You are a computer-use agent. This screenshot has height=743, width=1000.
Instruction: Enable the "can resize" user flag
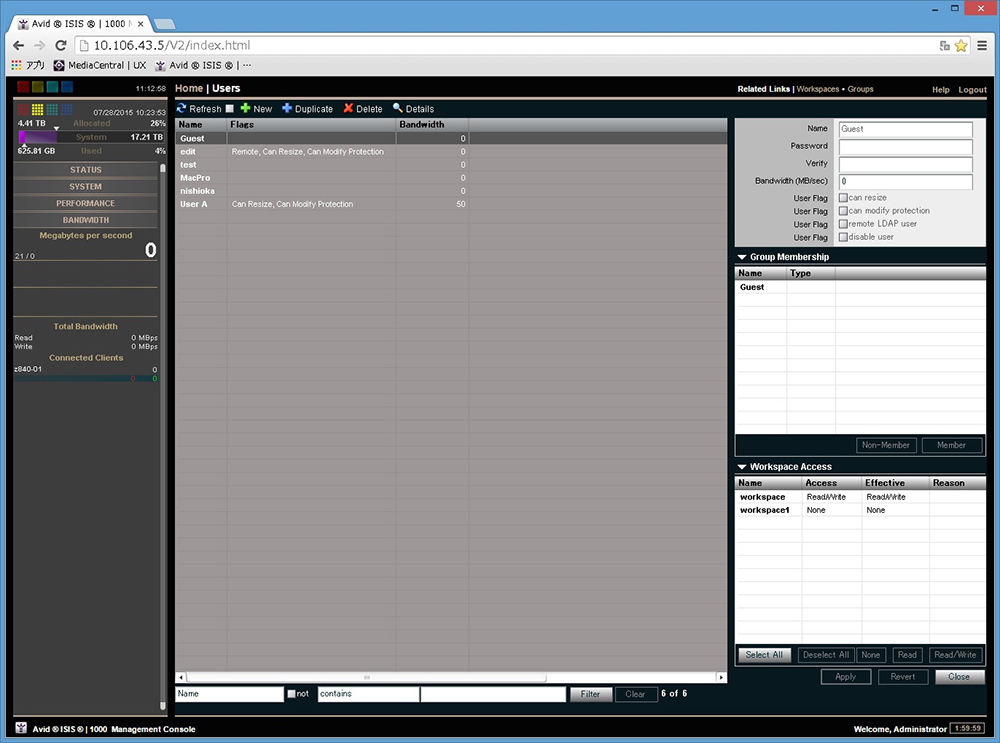point(843,198)
